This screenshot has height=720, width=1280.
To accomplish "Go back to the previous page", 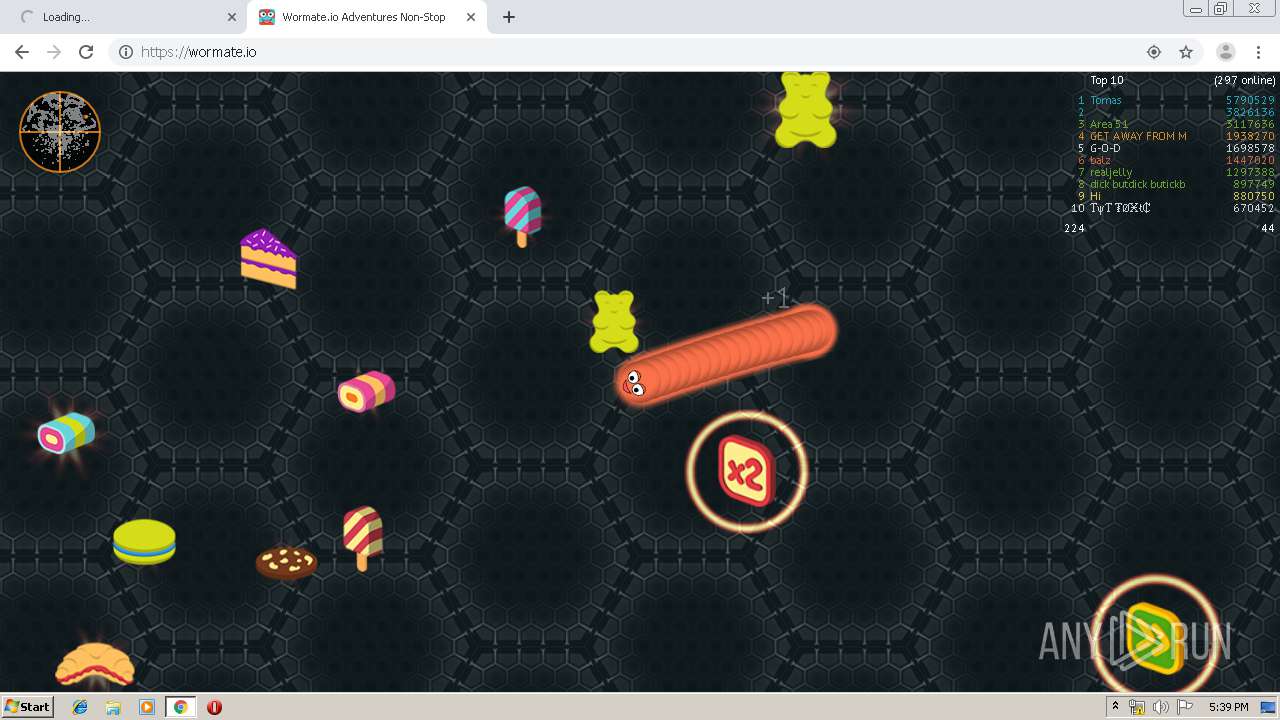I will click(22, 52).
